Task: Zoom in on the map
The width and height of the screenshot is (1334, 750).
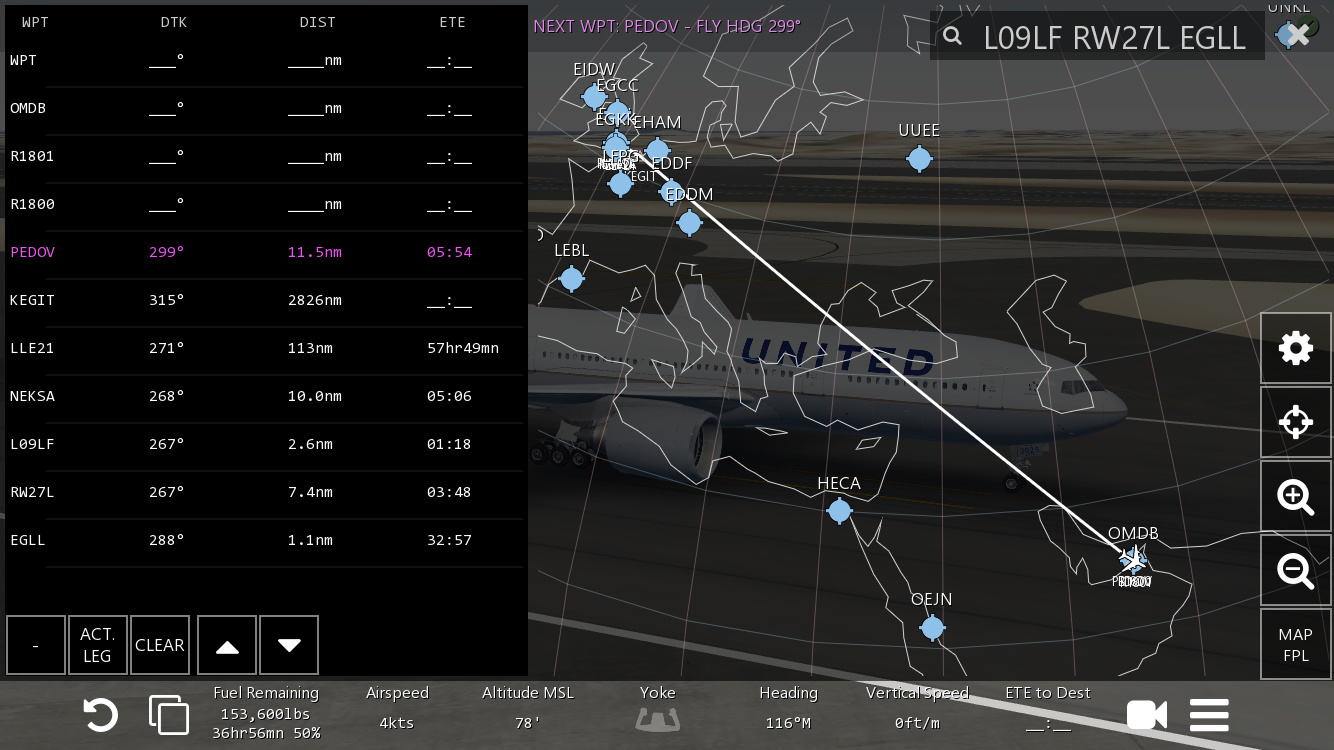Action: coord(1296,496)
